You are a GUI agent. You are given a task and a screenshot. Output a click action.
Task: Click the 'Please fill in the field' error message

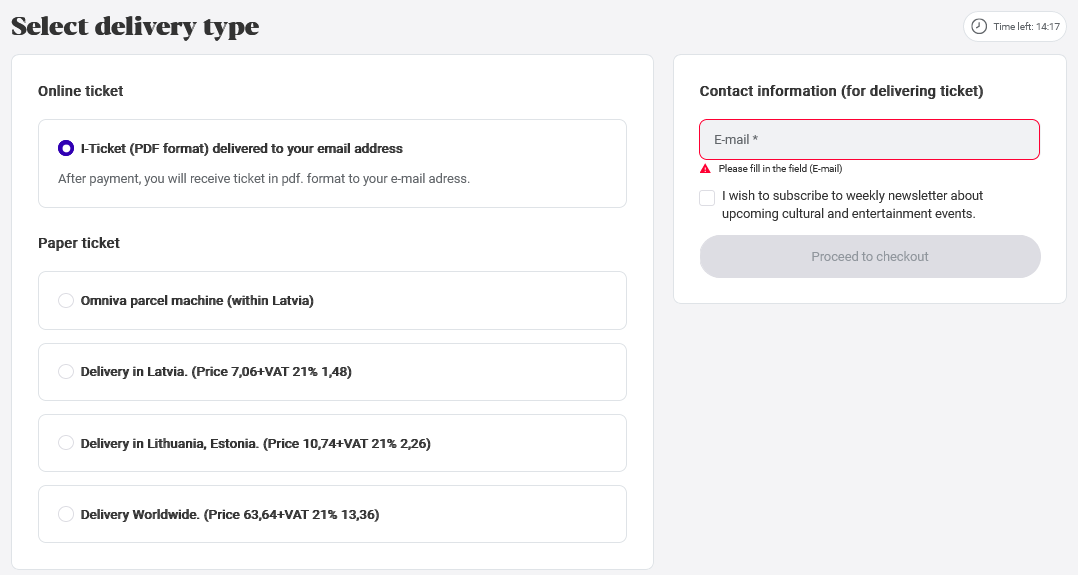click(x=780, y=169)
